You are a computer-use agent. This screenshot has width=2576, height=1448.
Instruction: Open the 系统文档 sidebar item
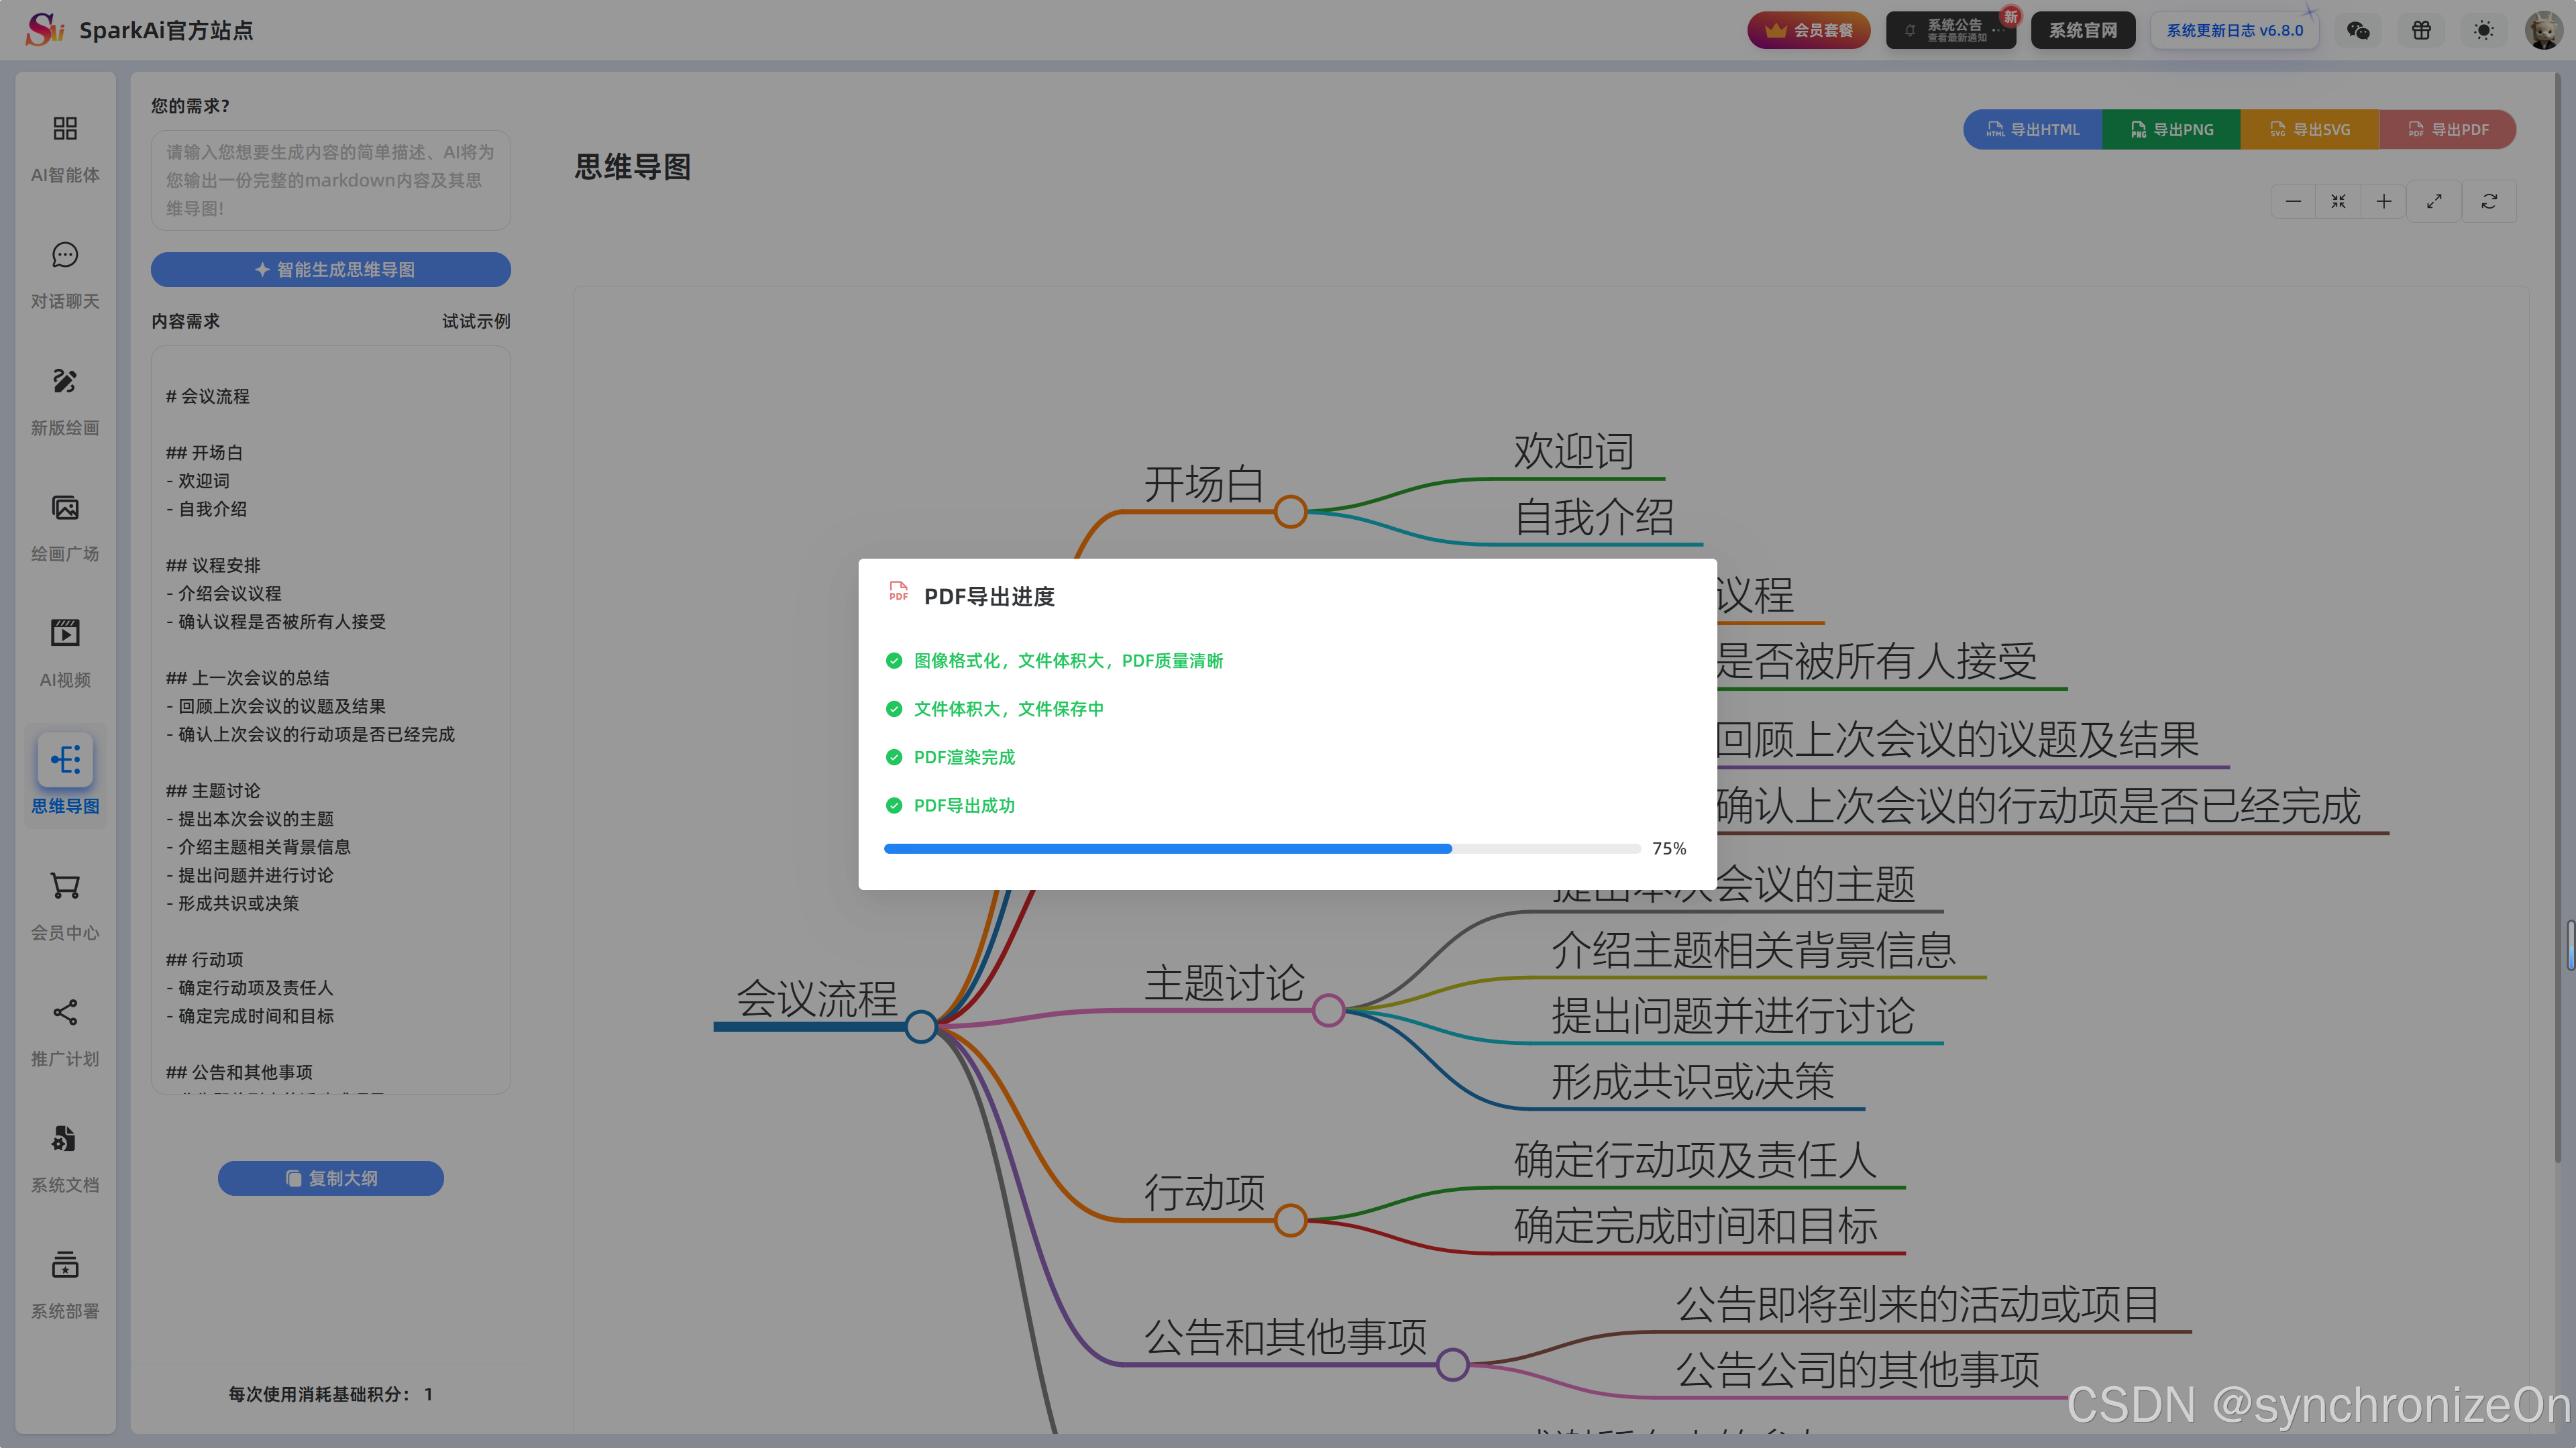coord(65,1139)
